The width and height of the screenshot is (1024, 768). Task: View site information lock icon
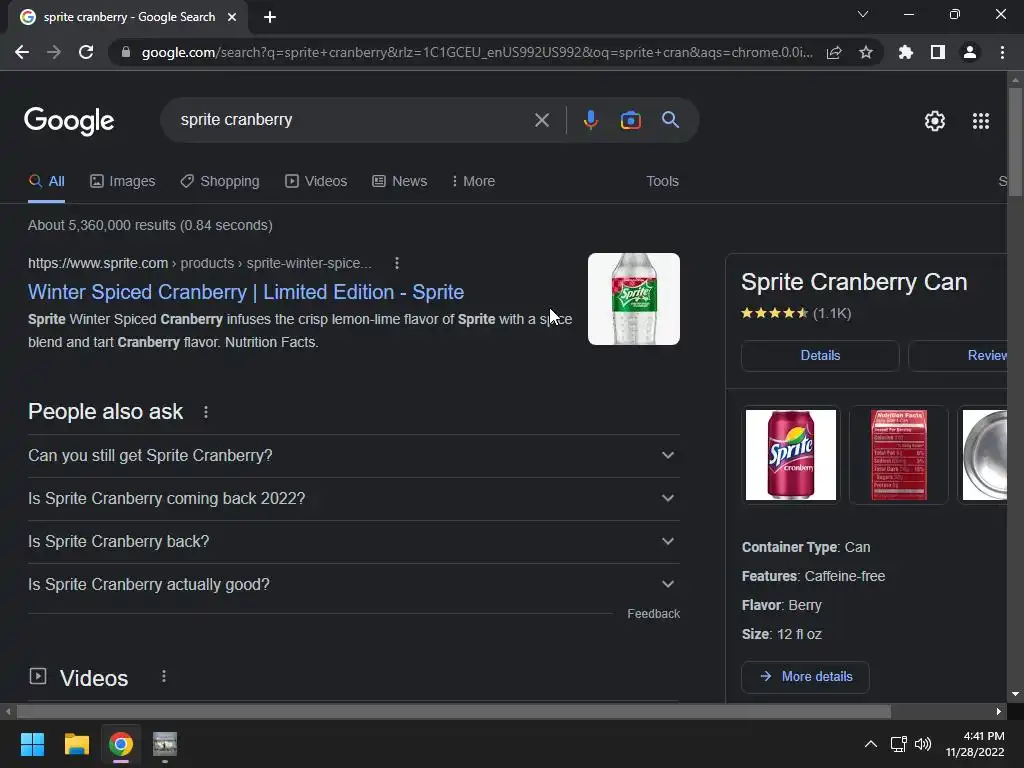tap(126, 52)
